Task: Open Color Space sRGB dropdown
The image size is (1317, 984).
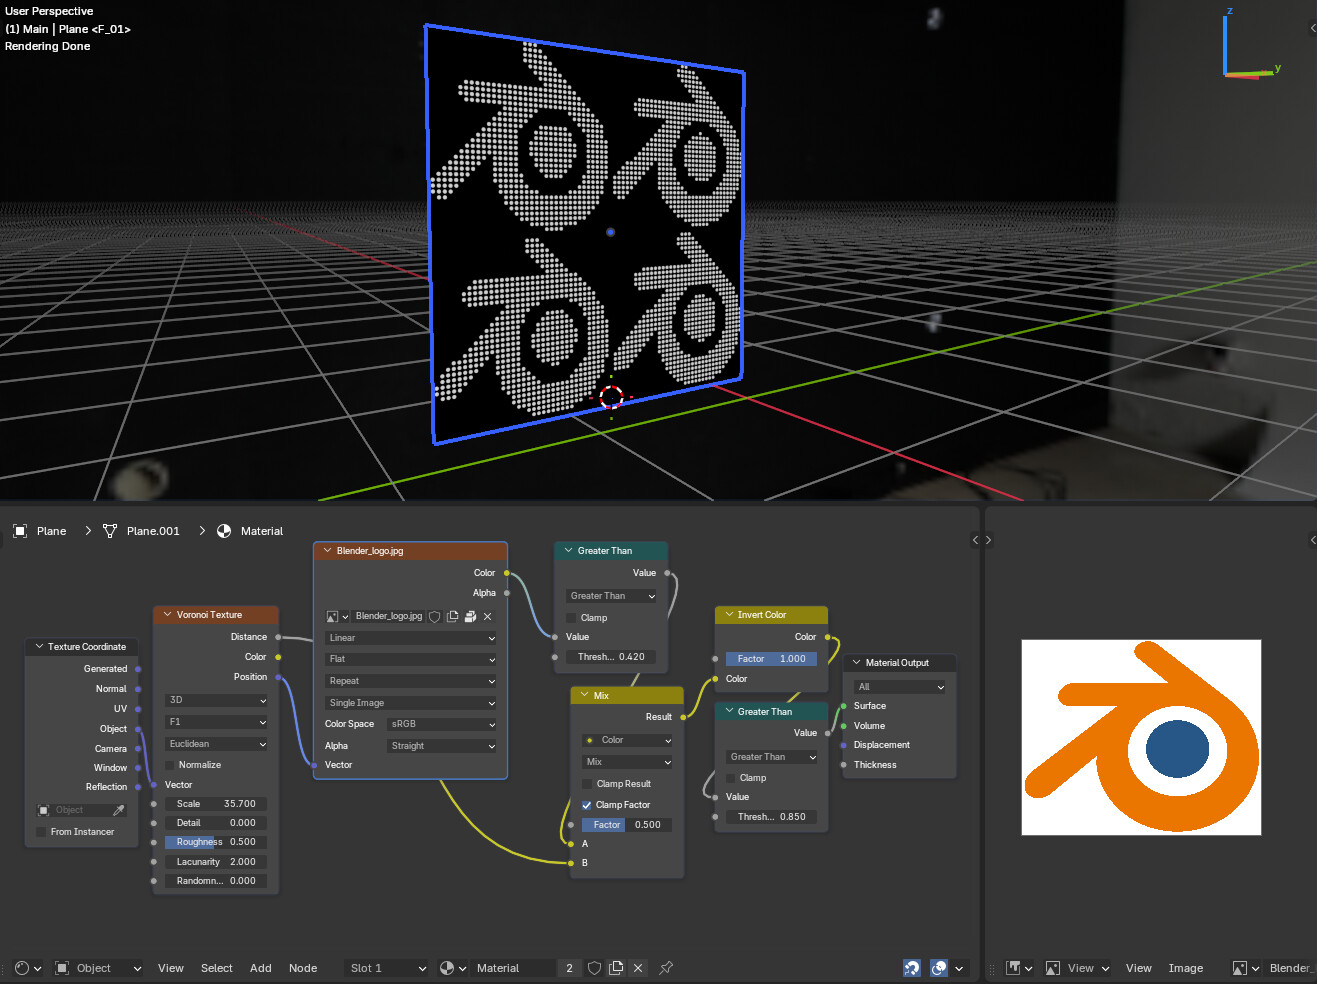Action: pos(442,724)
